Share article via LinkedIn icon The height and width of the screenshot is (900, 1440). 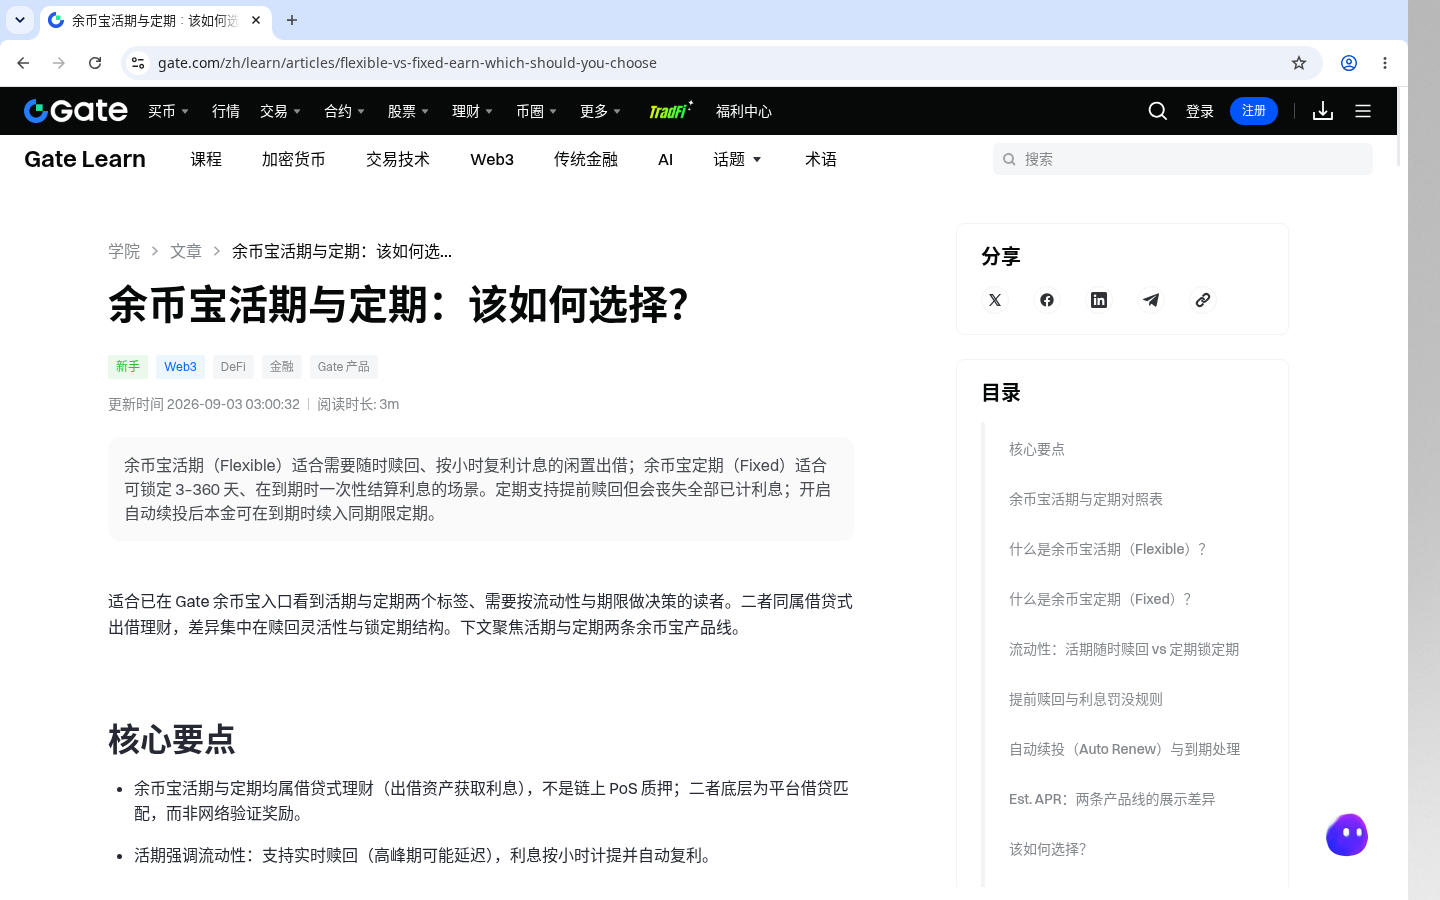(x=1099, y=300)
